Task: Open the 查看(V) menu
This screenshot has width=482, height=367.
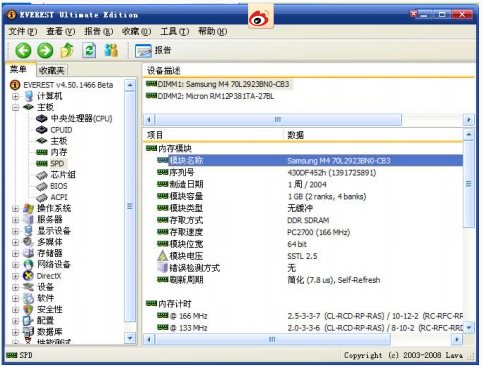Action: tap(60, 31)
